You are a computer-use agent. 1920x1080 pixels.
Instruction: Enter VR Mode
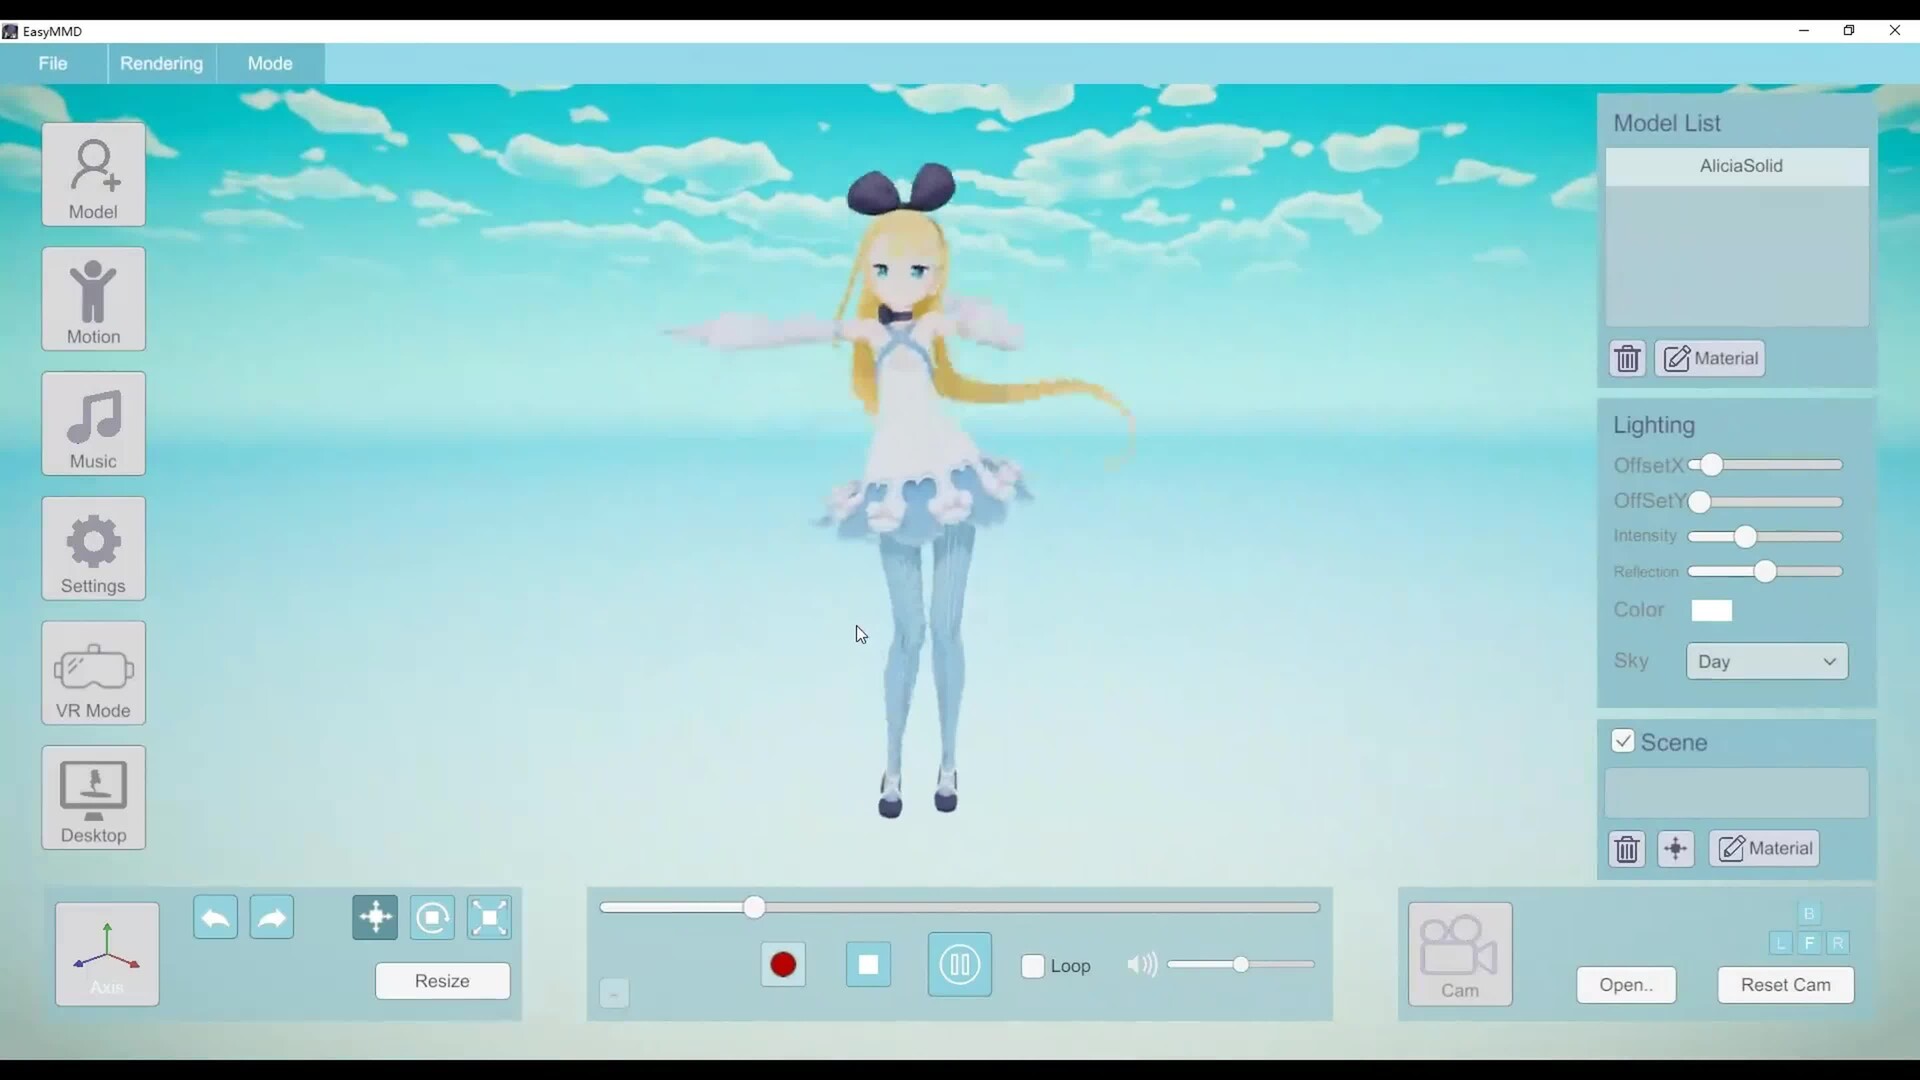coord(93,673)
